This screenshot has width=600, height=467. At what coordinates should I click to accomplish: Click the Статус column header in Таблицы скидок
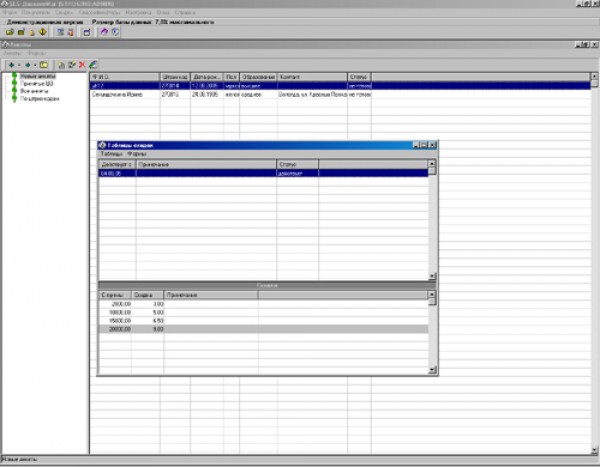(297, 165)
